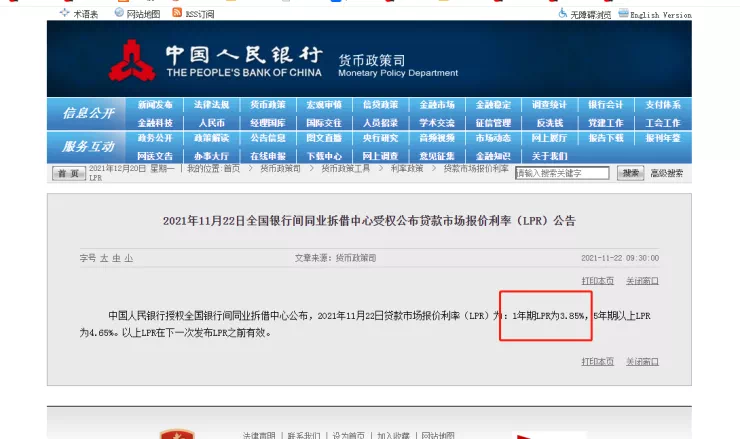Viewport: 740px width, 439px height.
Task: Focus the search keyword input field
Action: [x=561, y=173]
